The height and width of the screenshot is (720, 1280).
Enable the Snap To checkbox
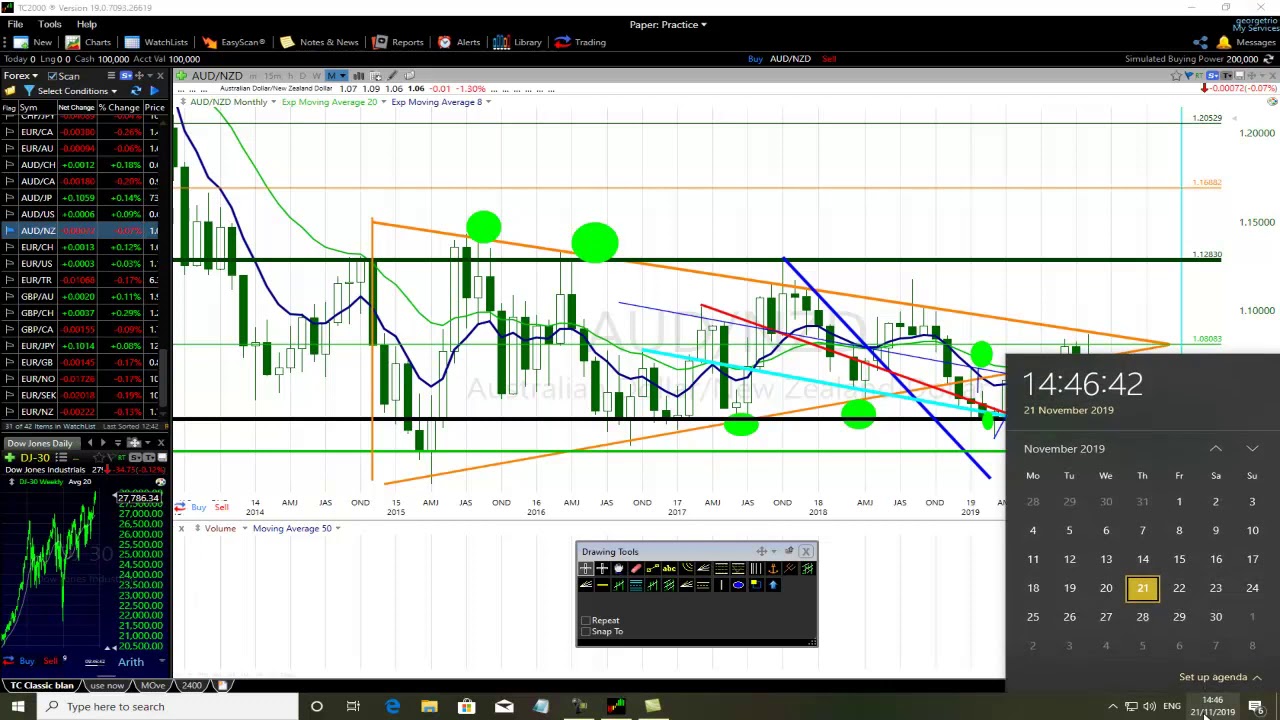pyautogui.click(x=586, y=632)
